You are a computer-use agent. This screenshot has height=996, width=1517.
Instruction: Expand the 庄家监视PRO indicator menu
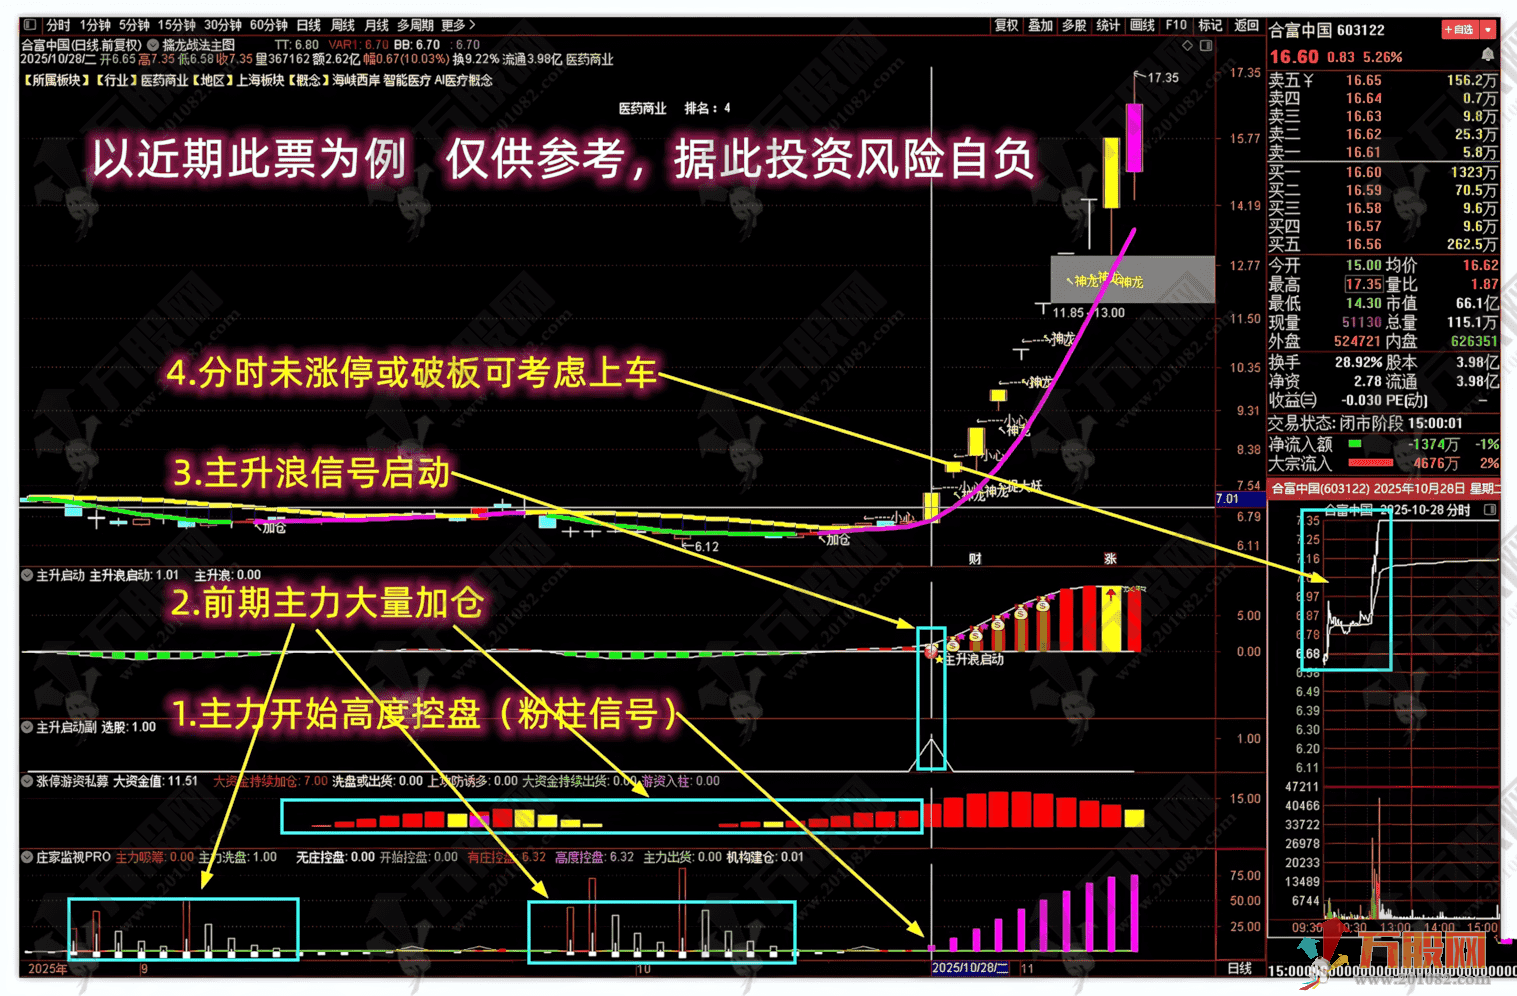coord(28,857)
